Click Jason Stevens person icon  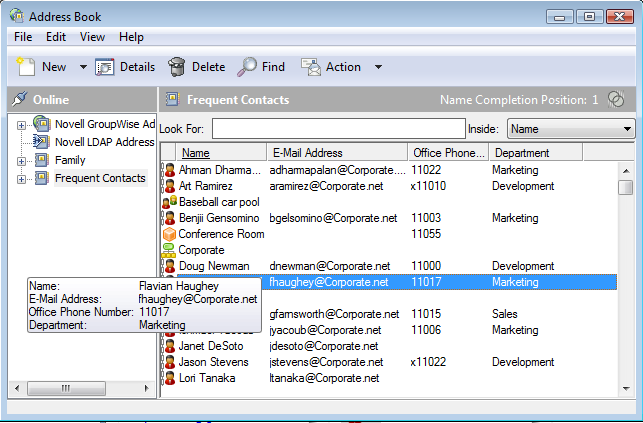click(169, 362)
